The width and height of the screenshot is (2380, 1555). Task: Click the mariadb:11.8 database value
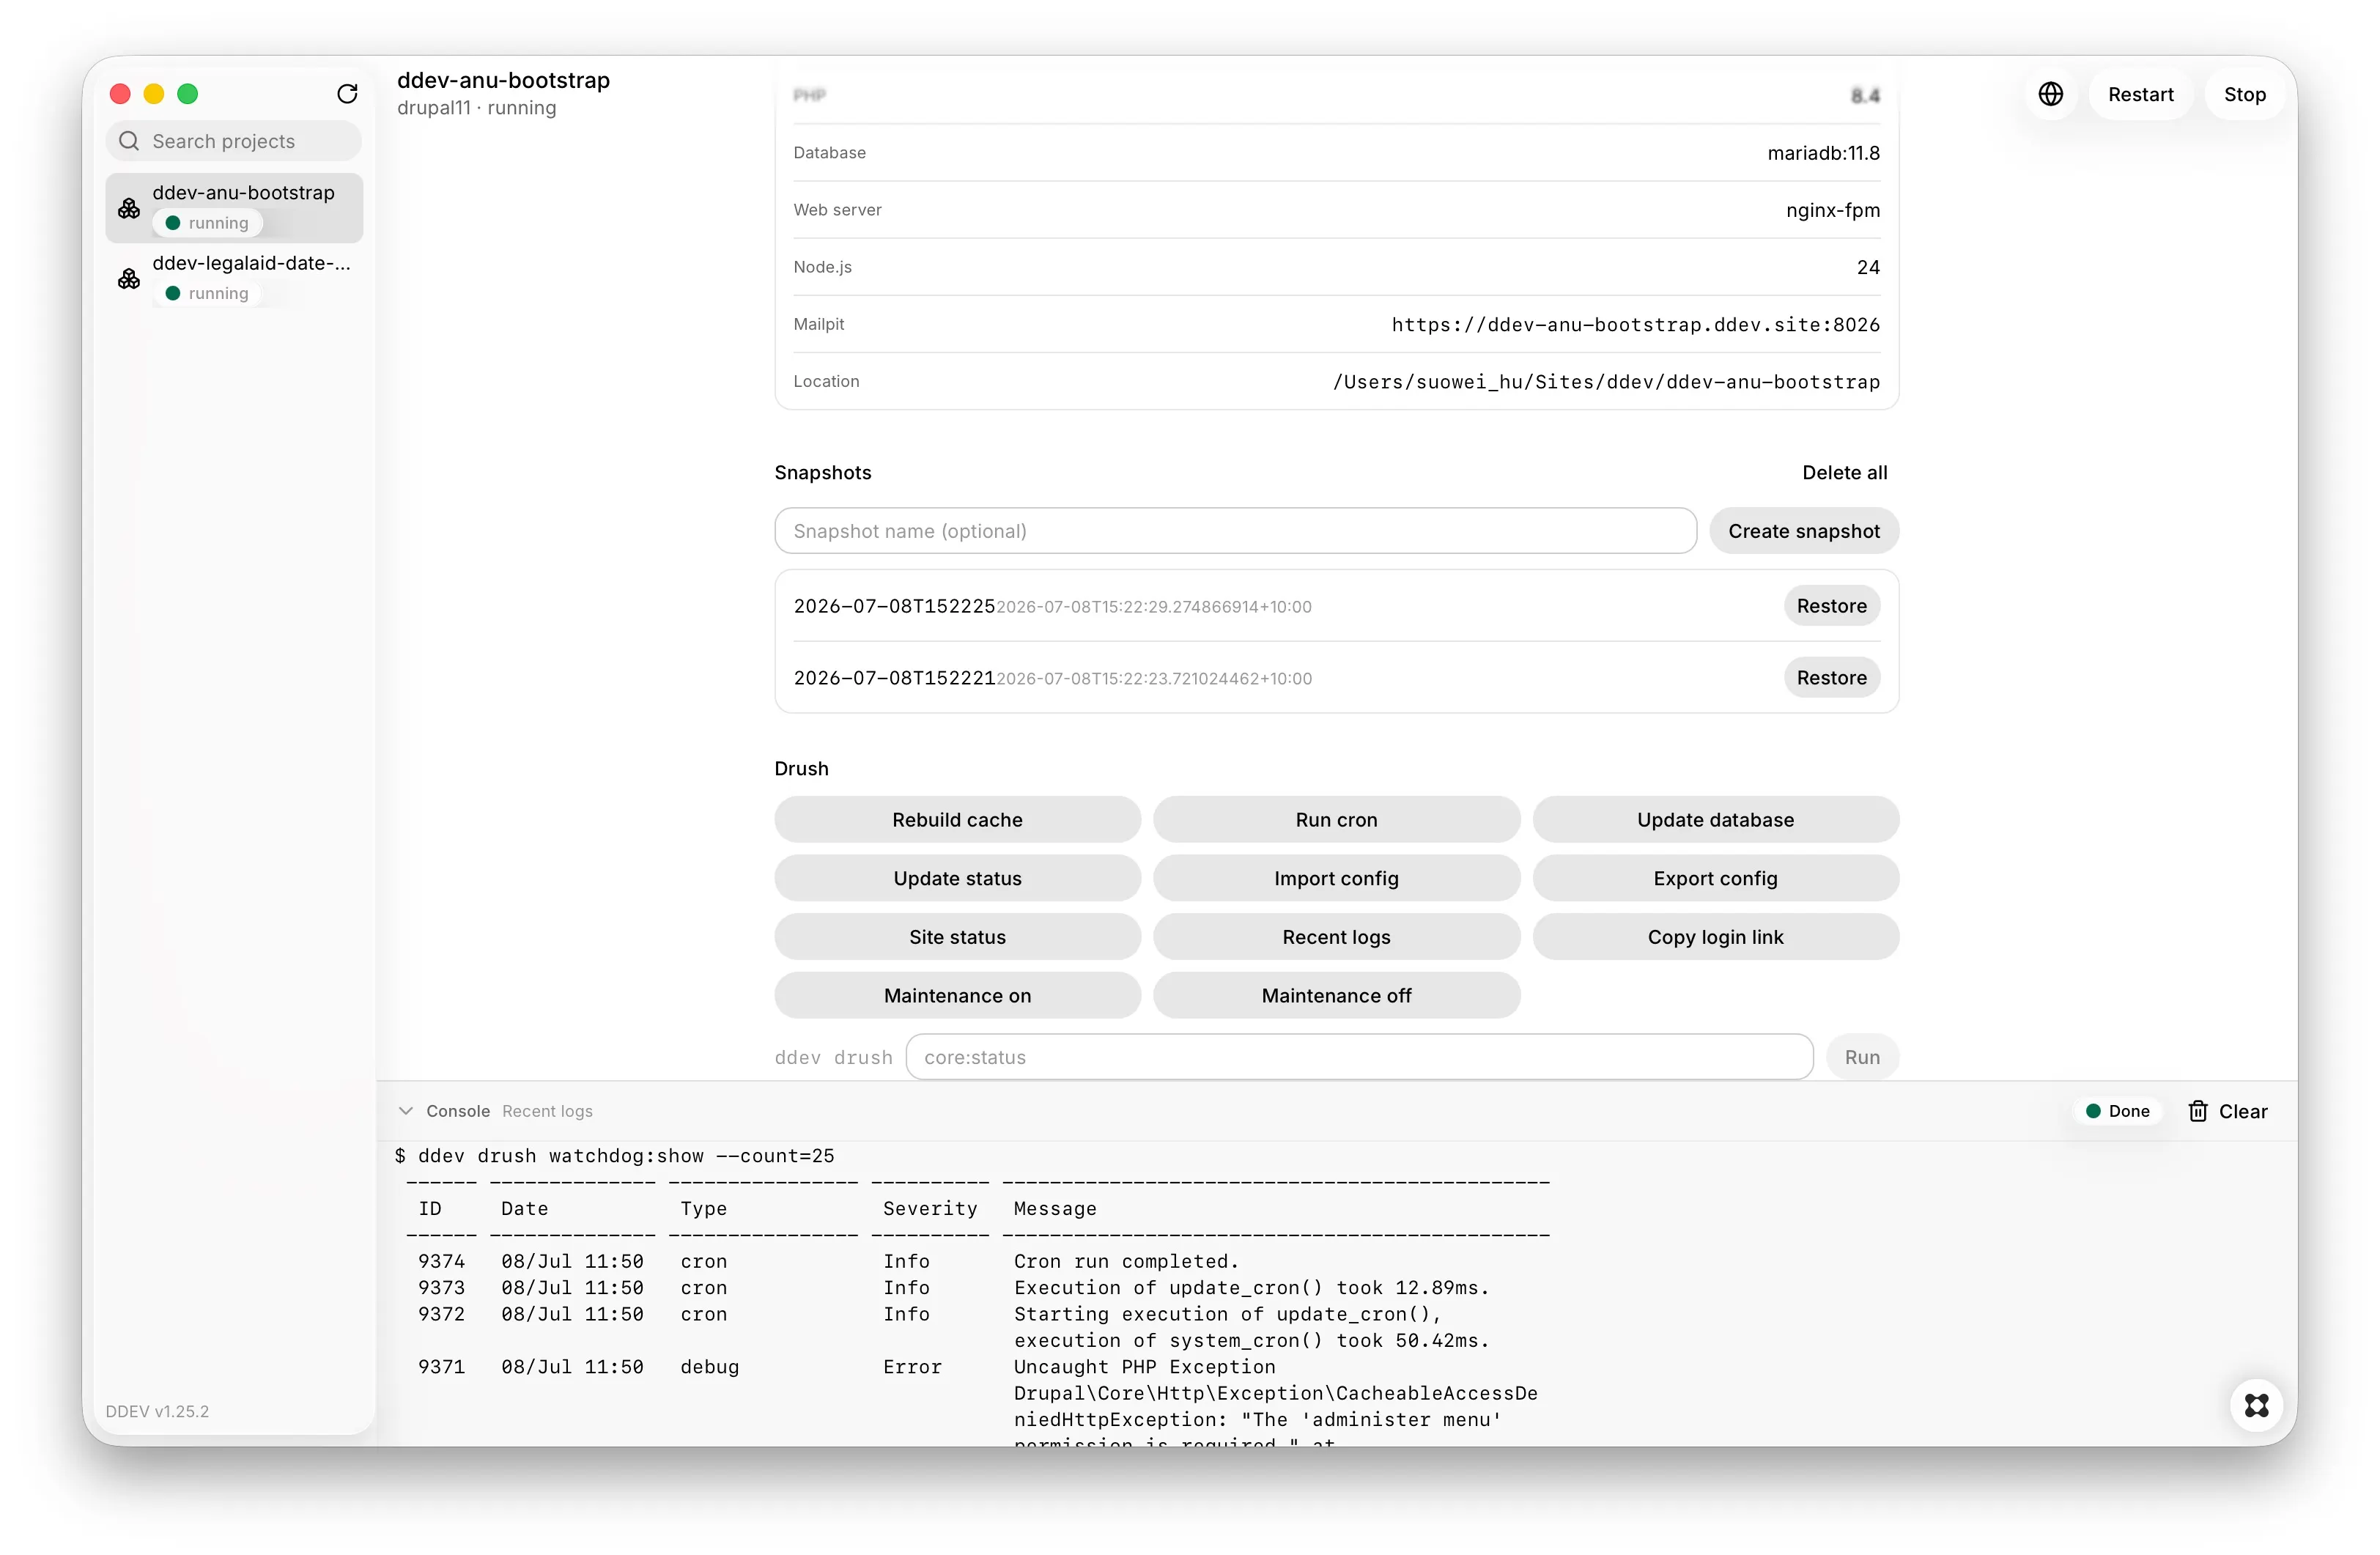point(1823,153)
